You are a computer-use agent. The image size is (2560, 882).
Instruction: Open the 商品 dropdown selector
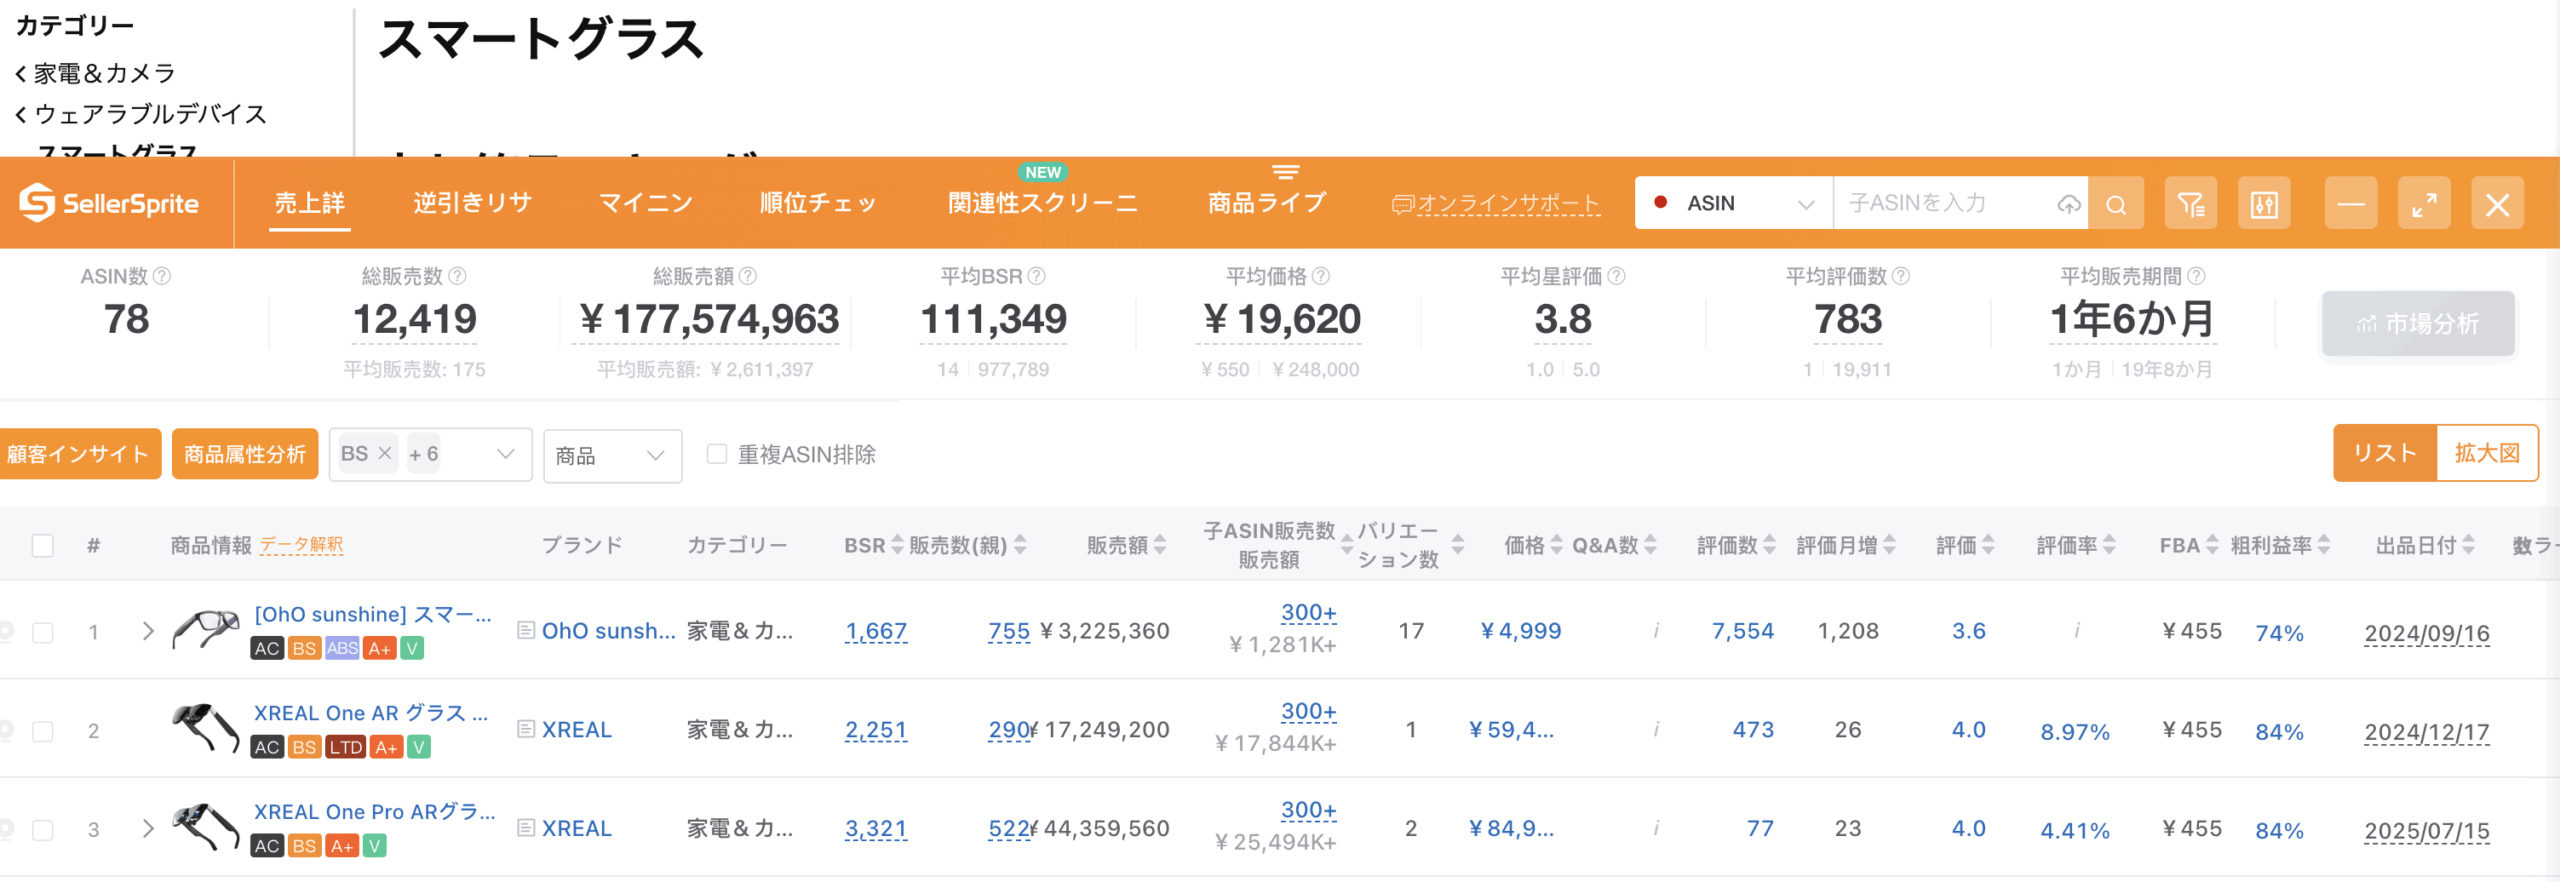(612, 456)
